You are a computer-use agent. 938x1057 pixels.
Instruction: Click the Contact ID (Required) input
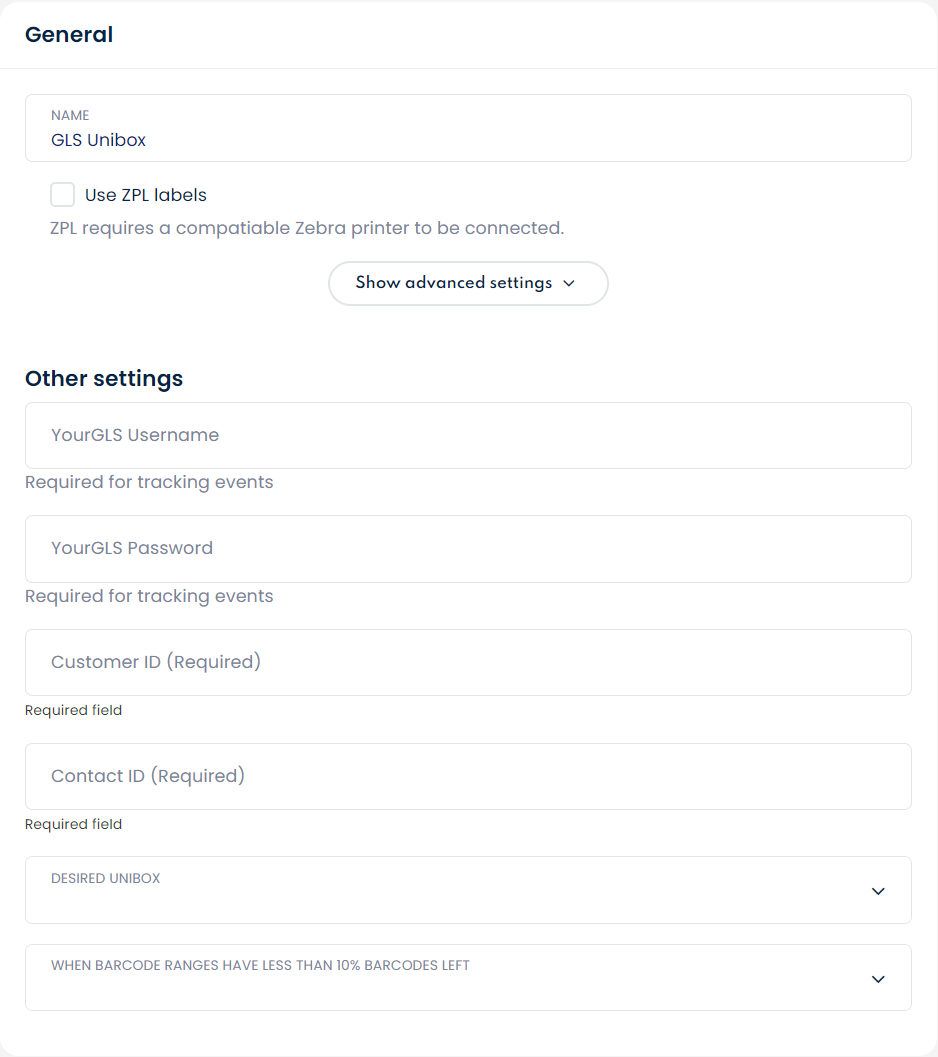pos(468,776)
